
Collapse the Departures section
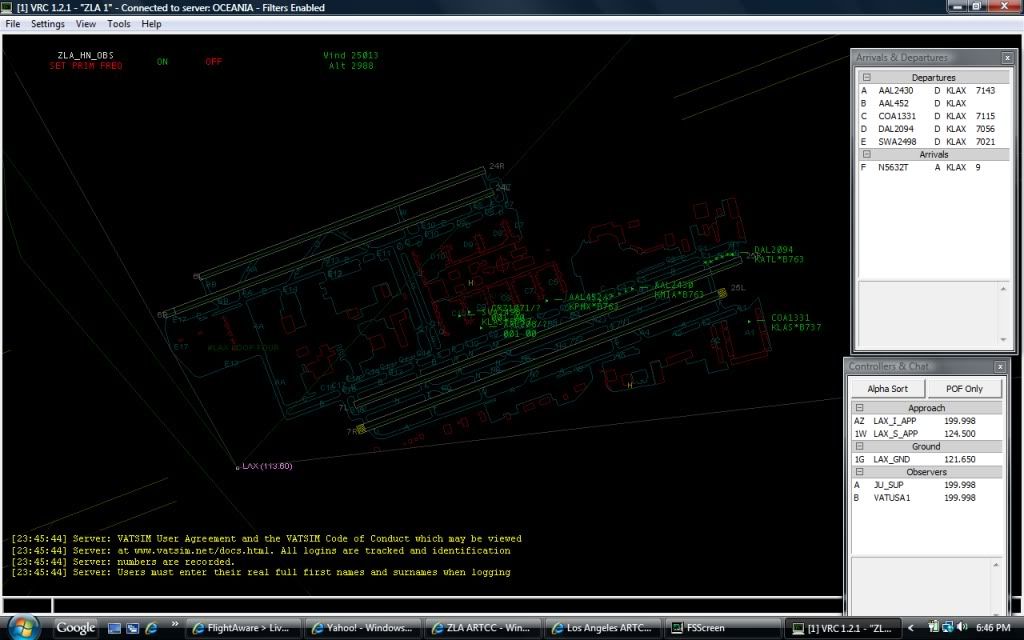pyautogui.click(x=866, y=77)
